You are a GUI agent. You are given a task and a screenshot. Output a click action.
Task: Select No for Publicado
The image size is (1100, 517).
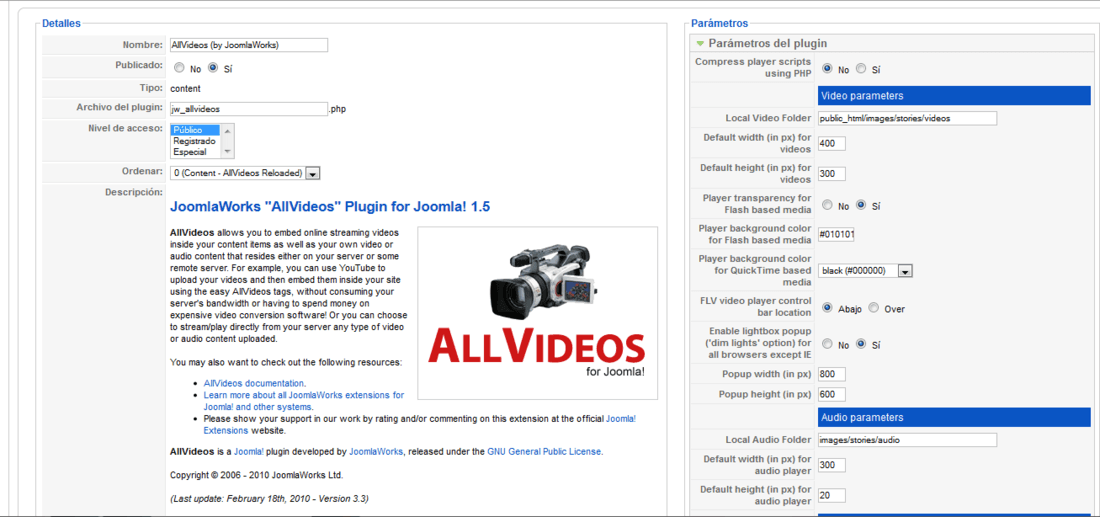pos(179,68)
